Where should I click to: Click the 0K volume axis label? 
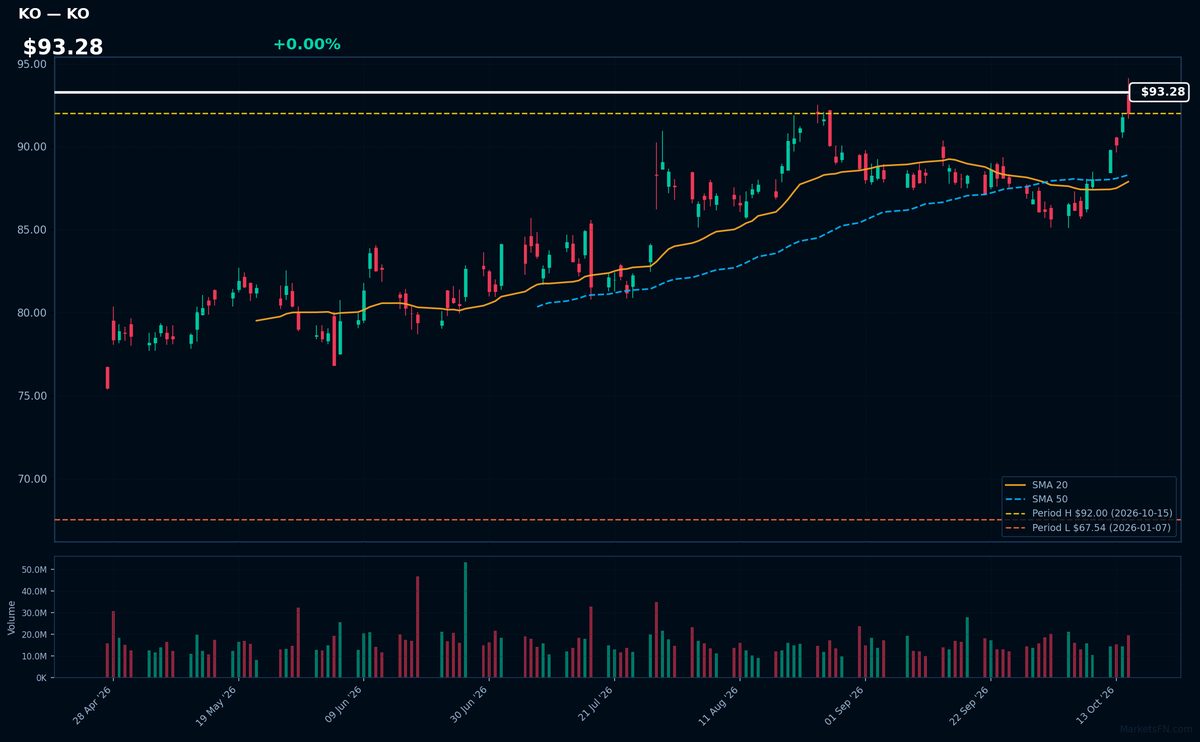coord(41,678)
